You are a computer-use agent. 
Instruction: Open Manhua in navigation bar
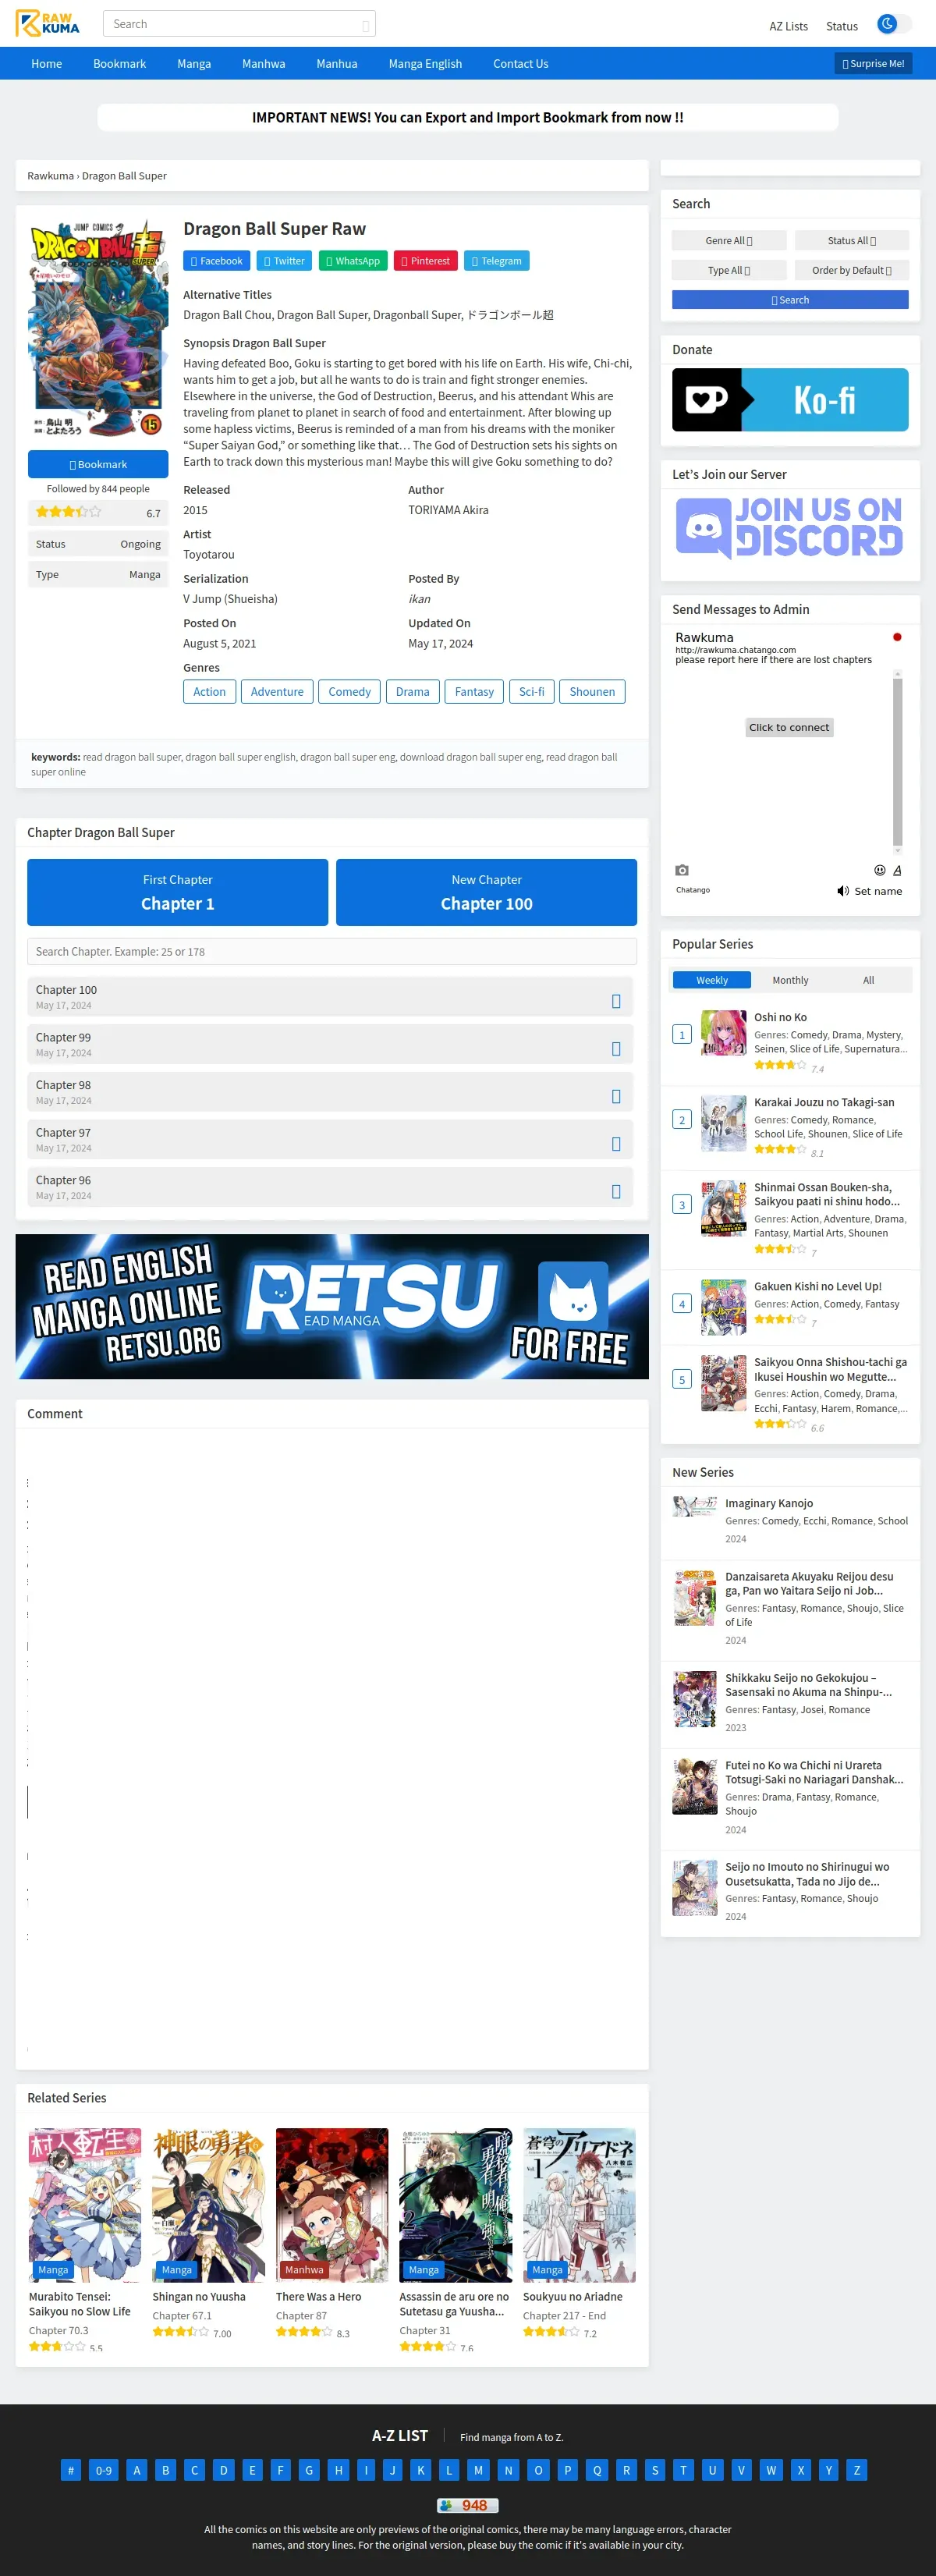[337, 64]
